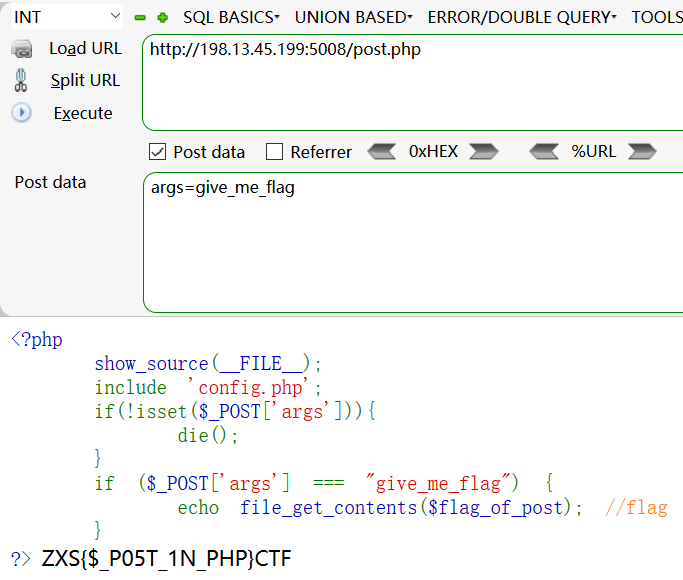
Task: Enable the Referrer checkbox
Action: 274,152
